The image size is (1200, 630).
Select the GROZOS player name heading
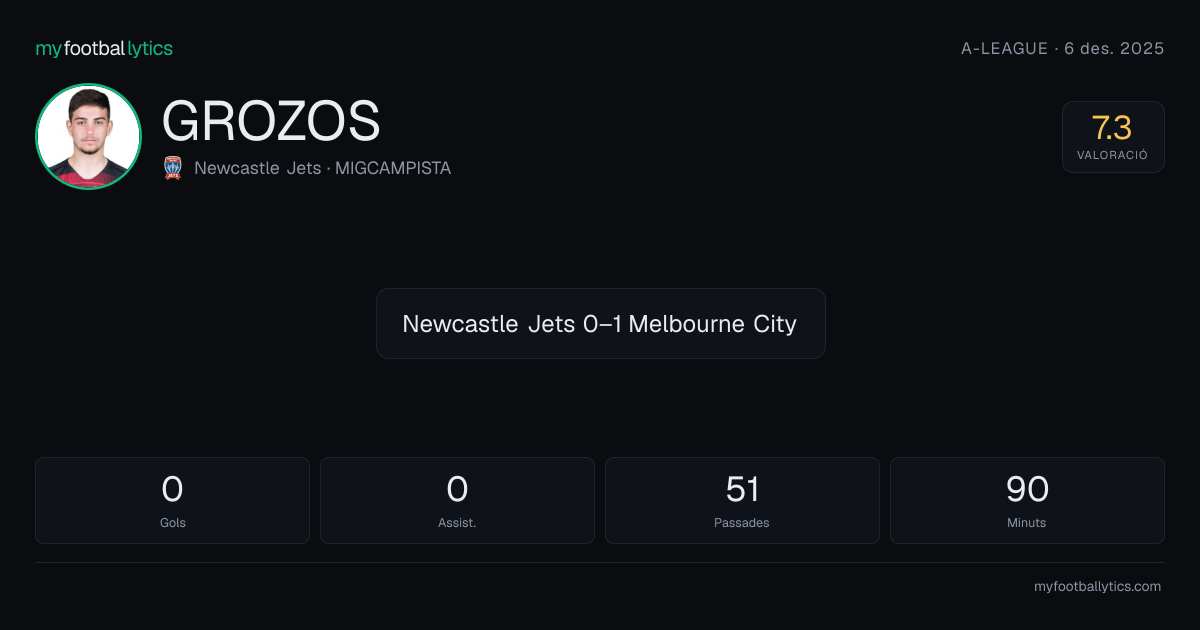click(x=271, y=121)
